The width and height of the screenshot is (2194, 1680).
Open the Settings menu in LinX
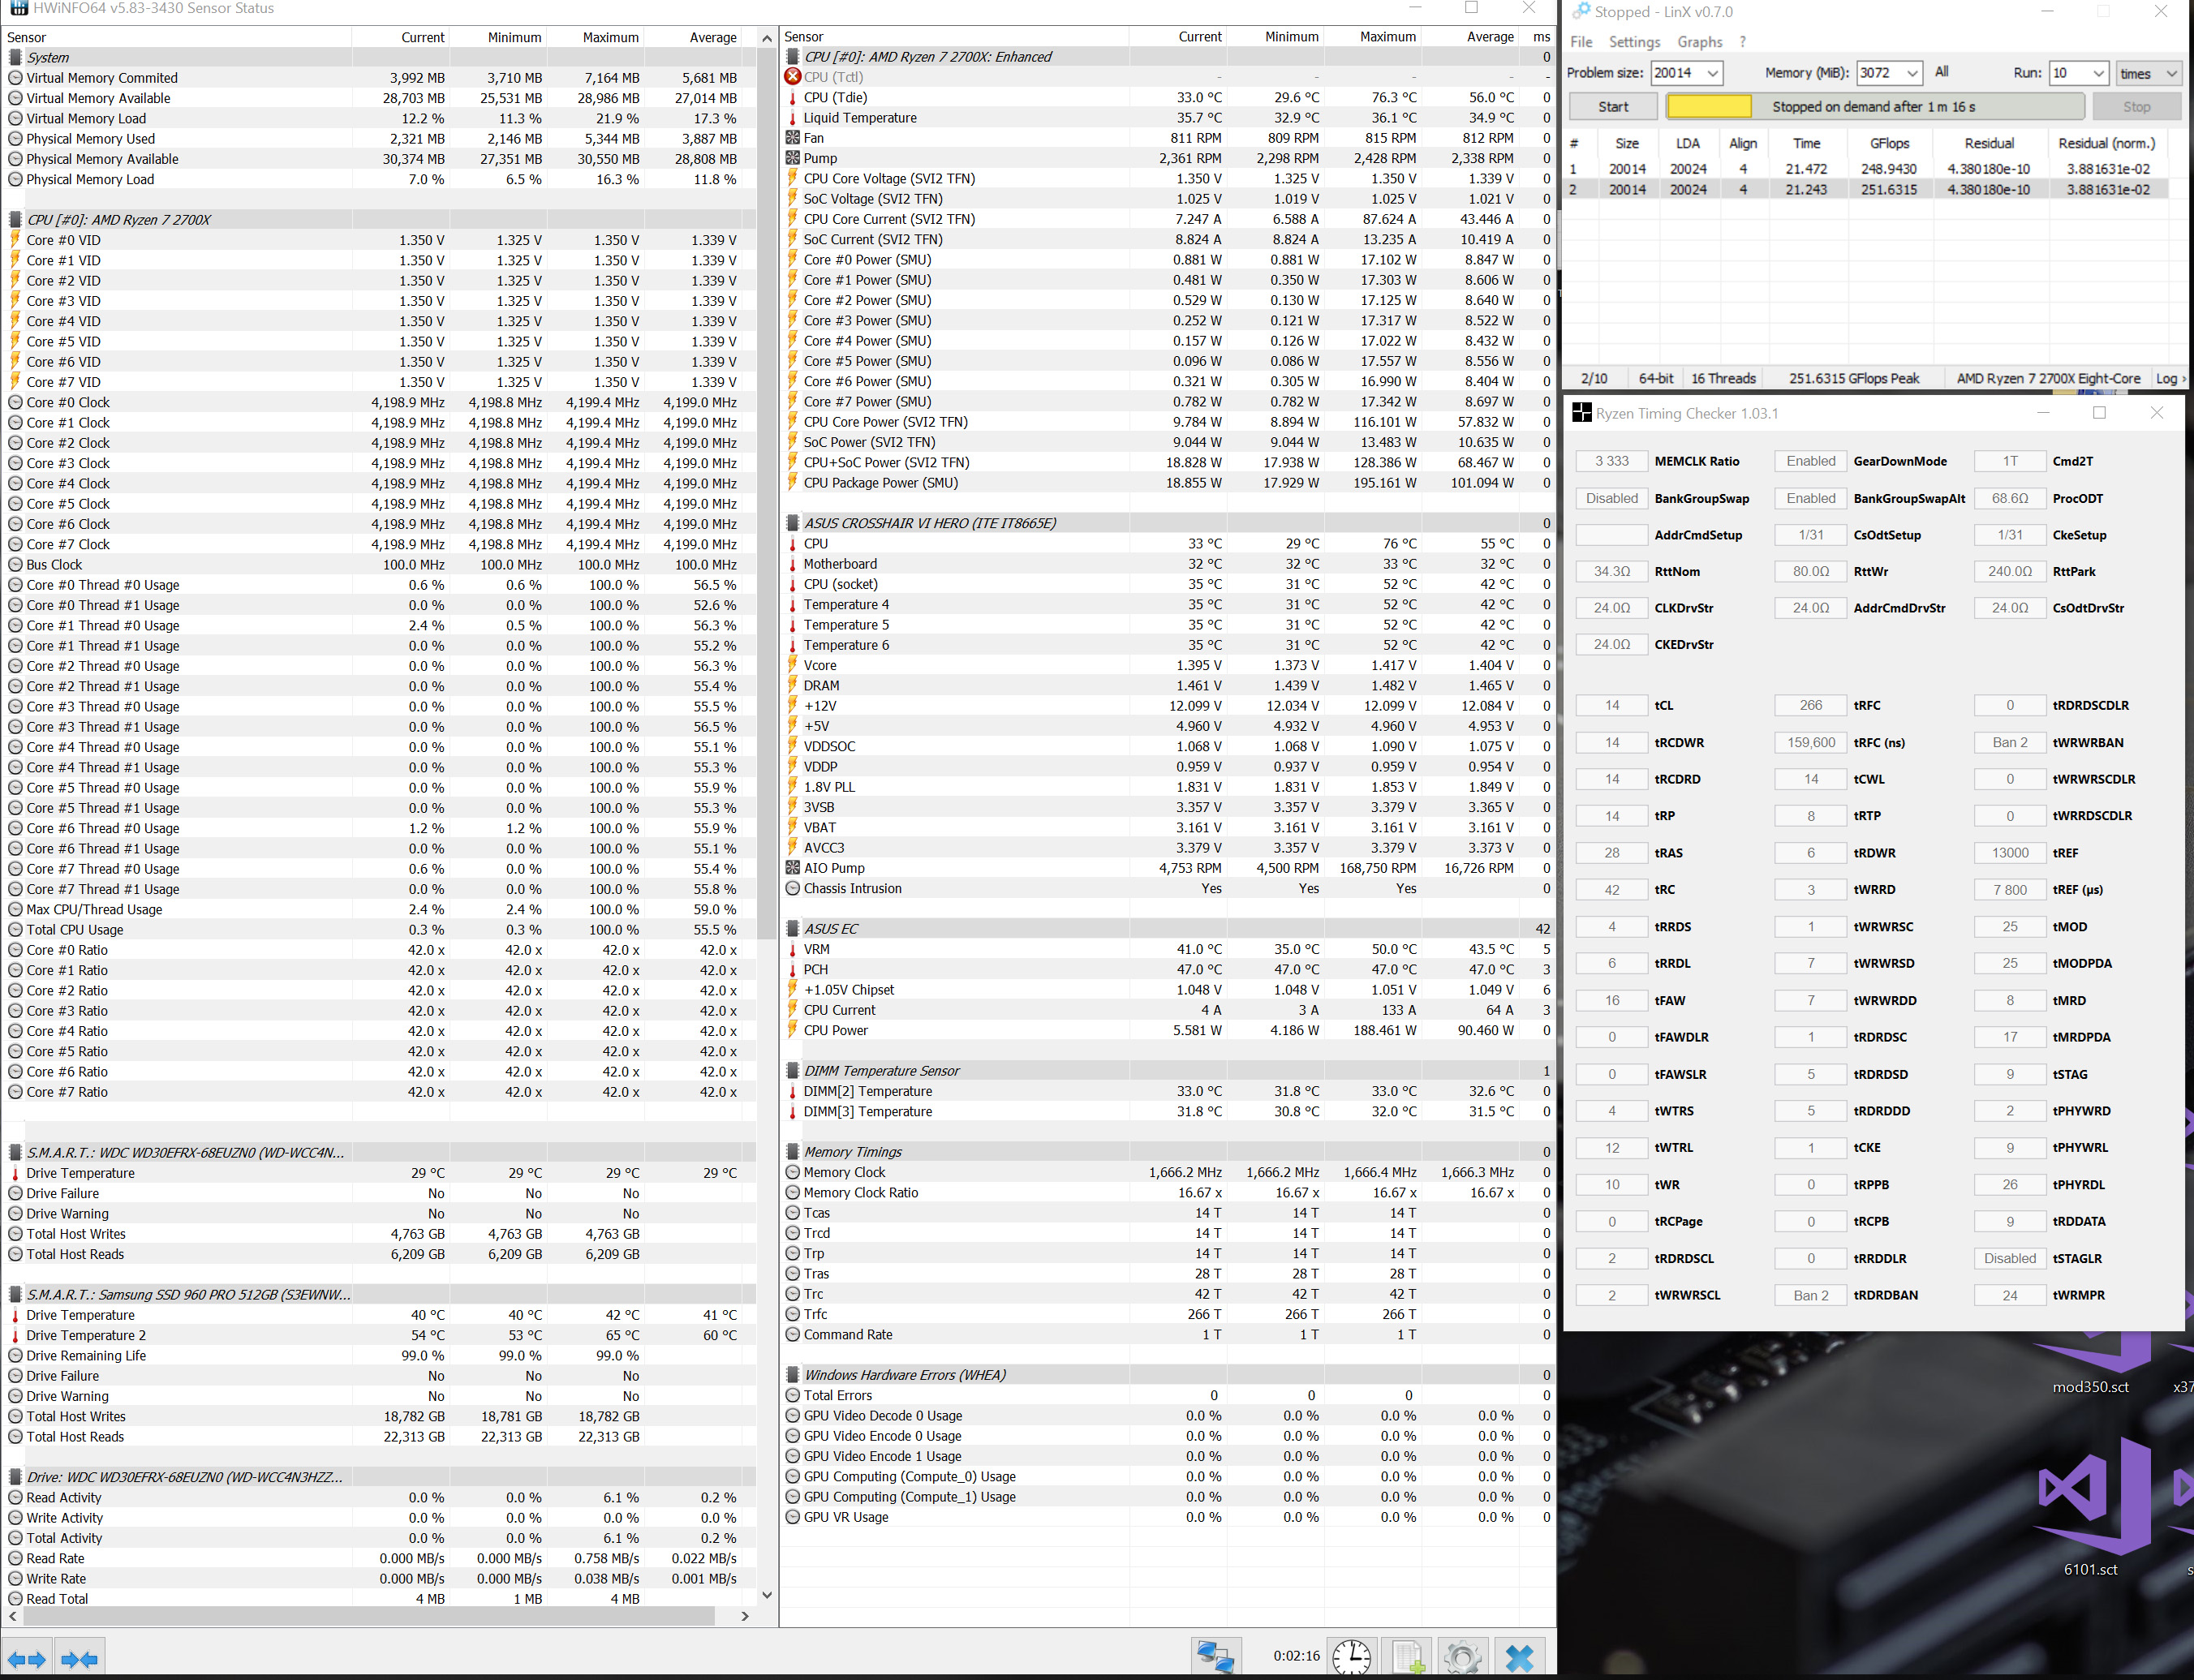point(1633,42)
